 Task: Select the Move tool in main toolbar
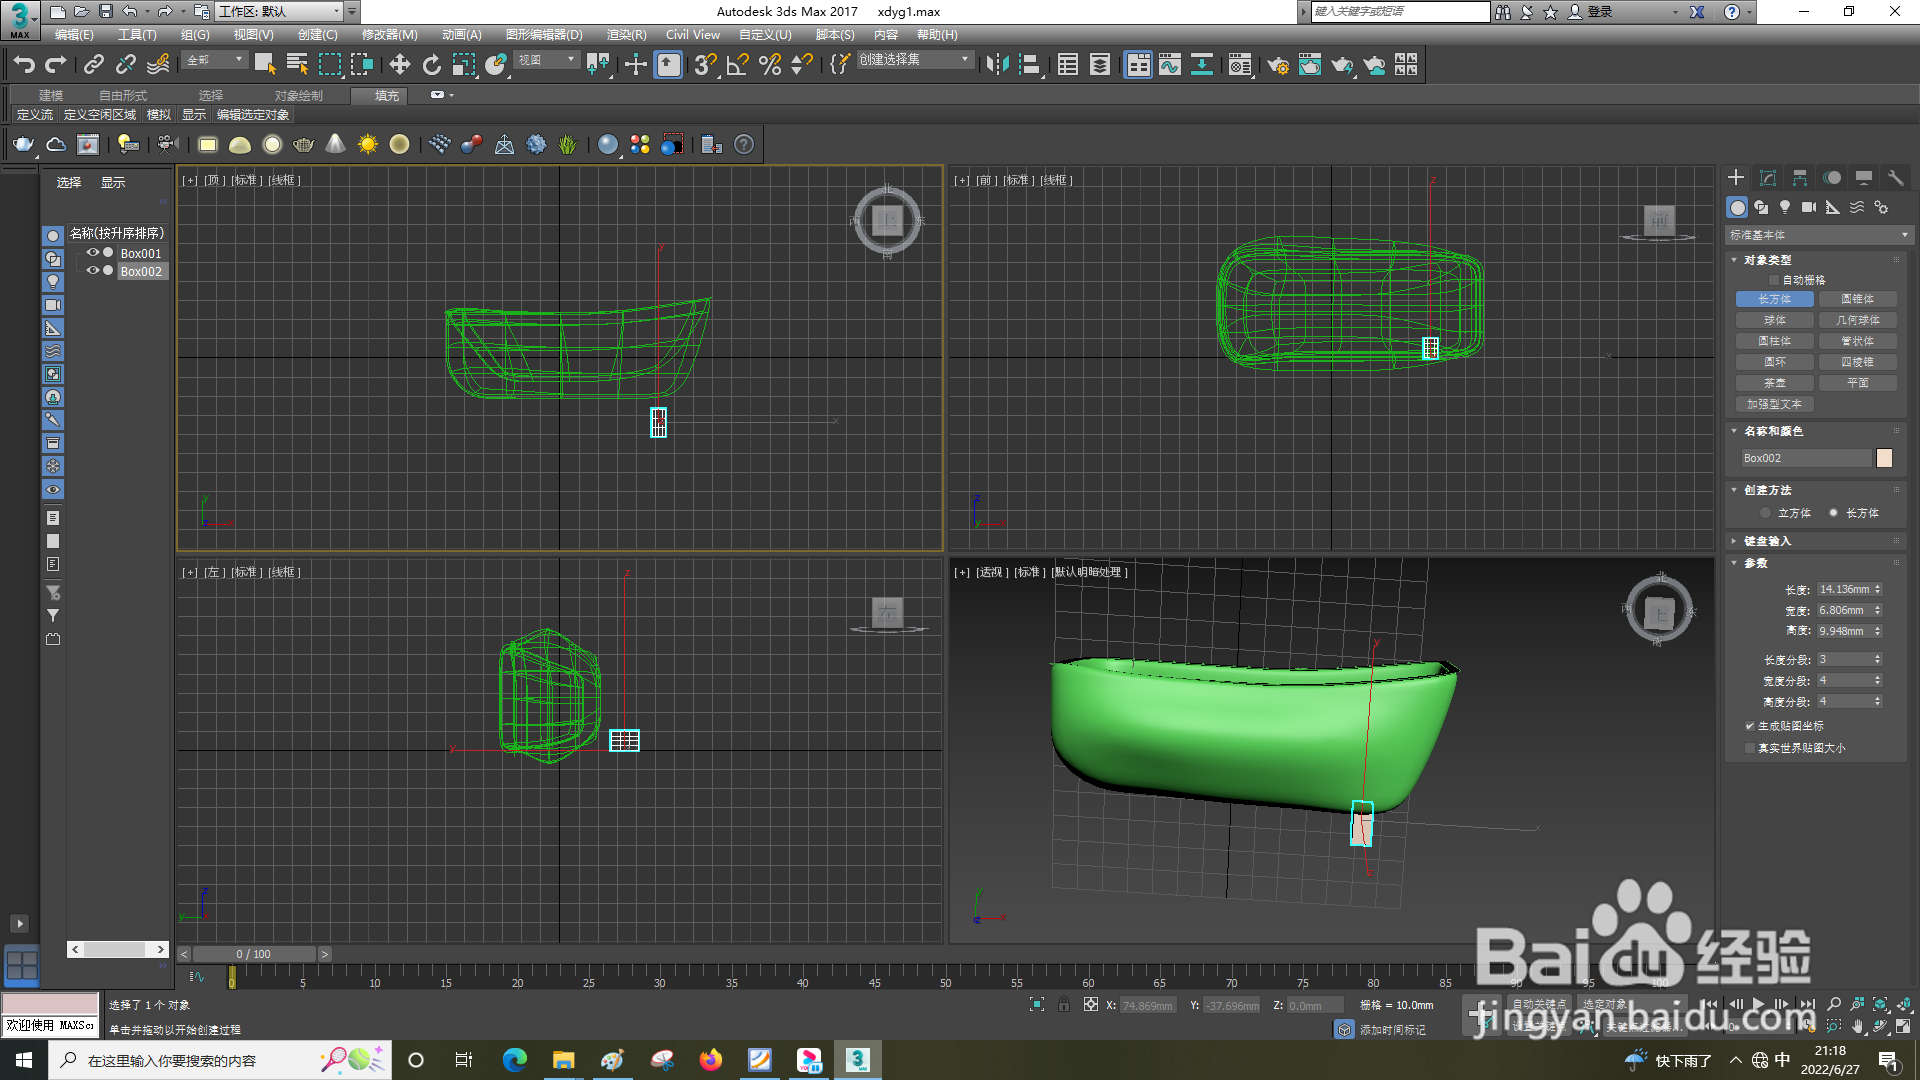pos(399,65)
